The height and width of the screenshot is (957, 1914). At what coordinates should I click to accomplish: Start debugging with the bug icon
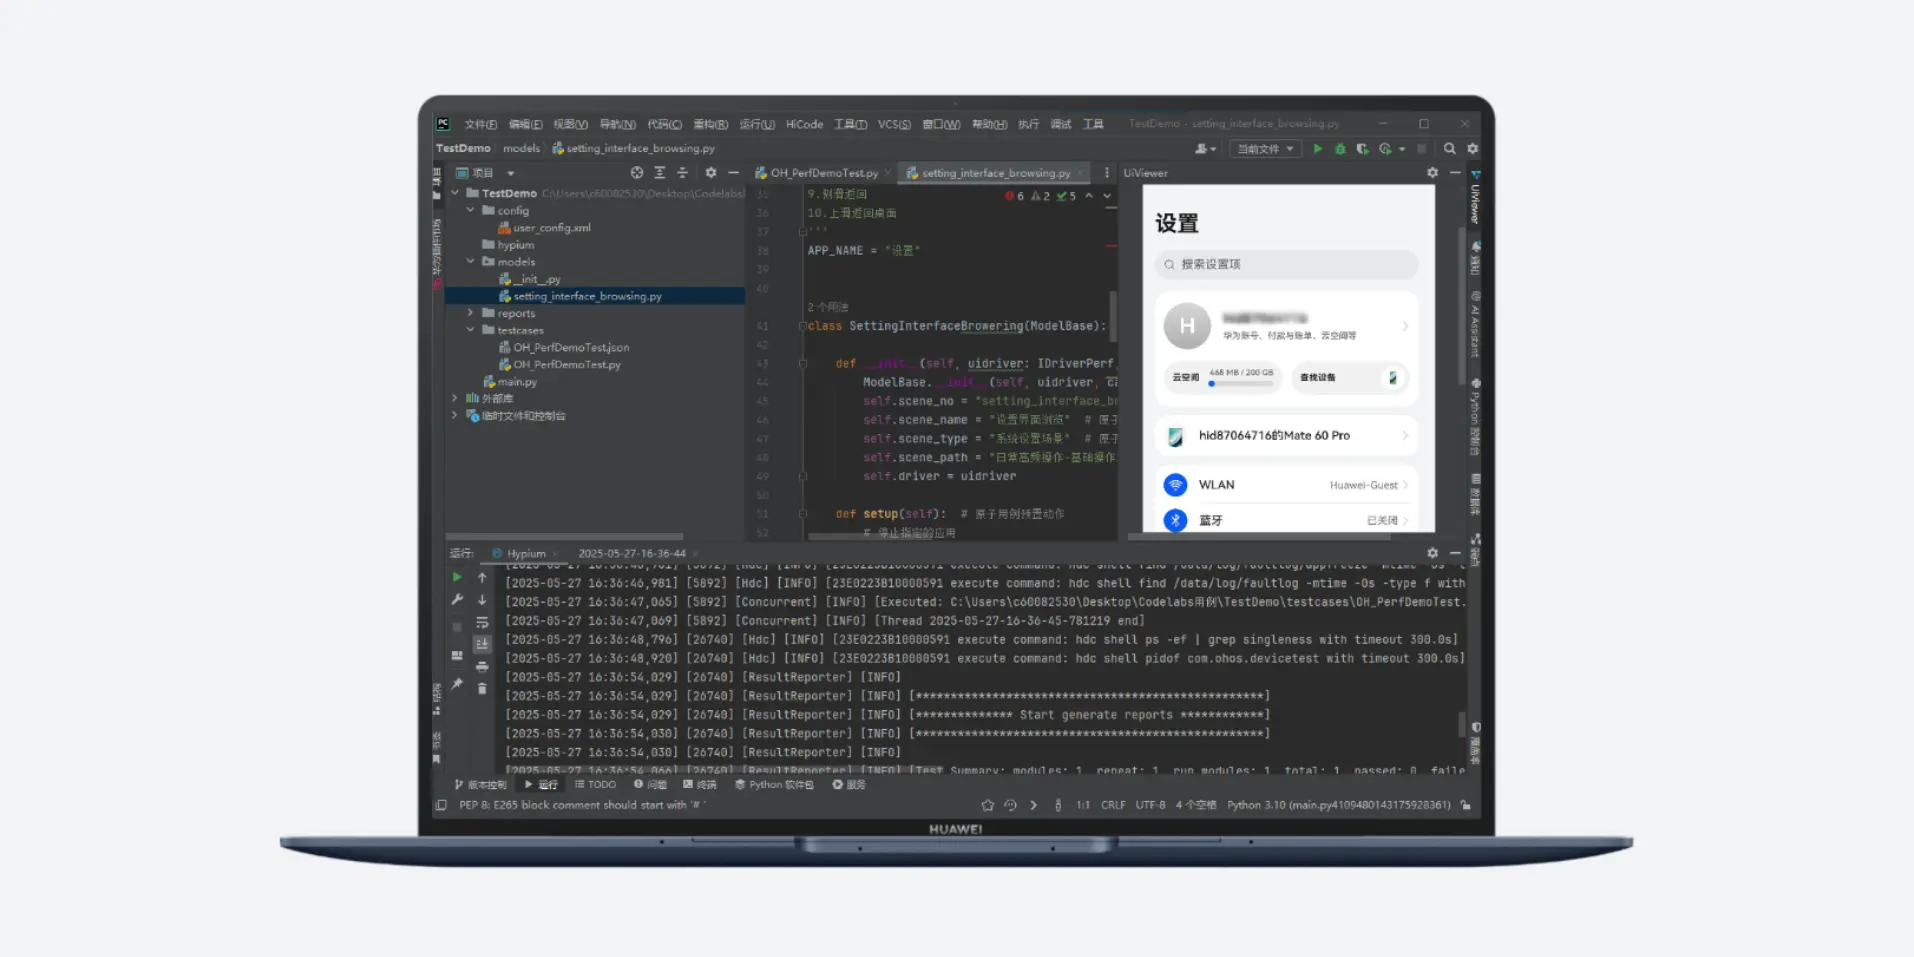click(1340, 149)
